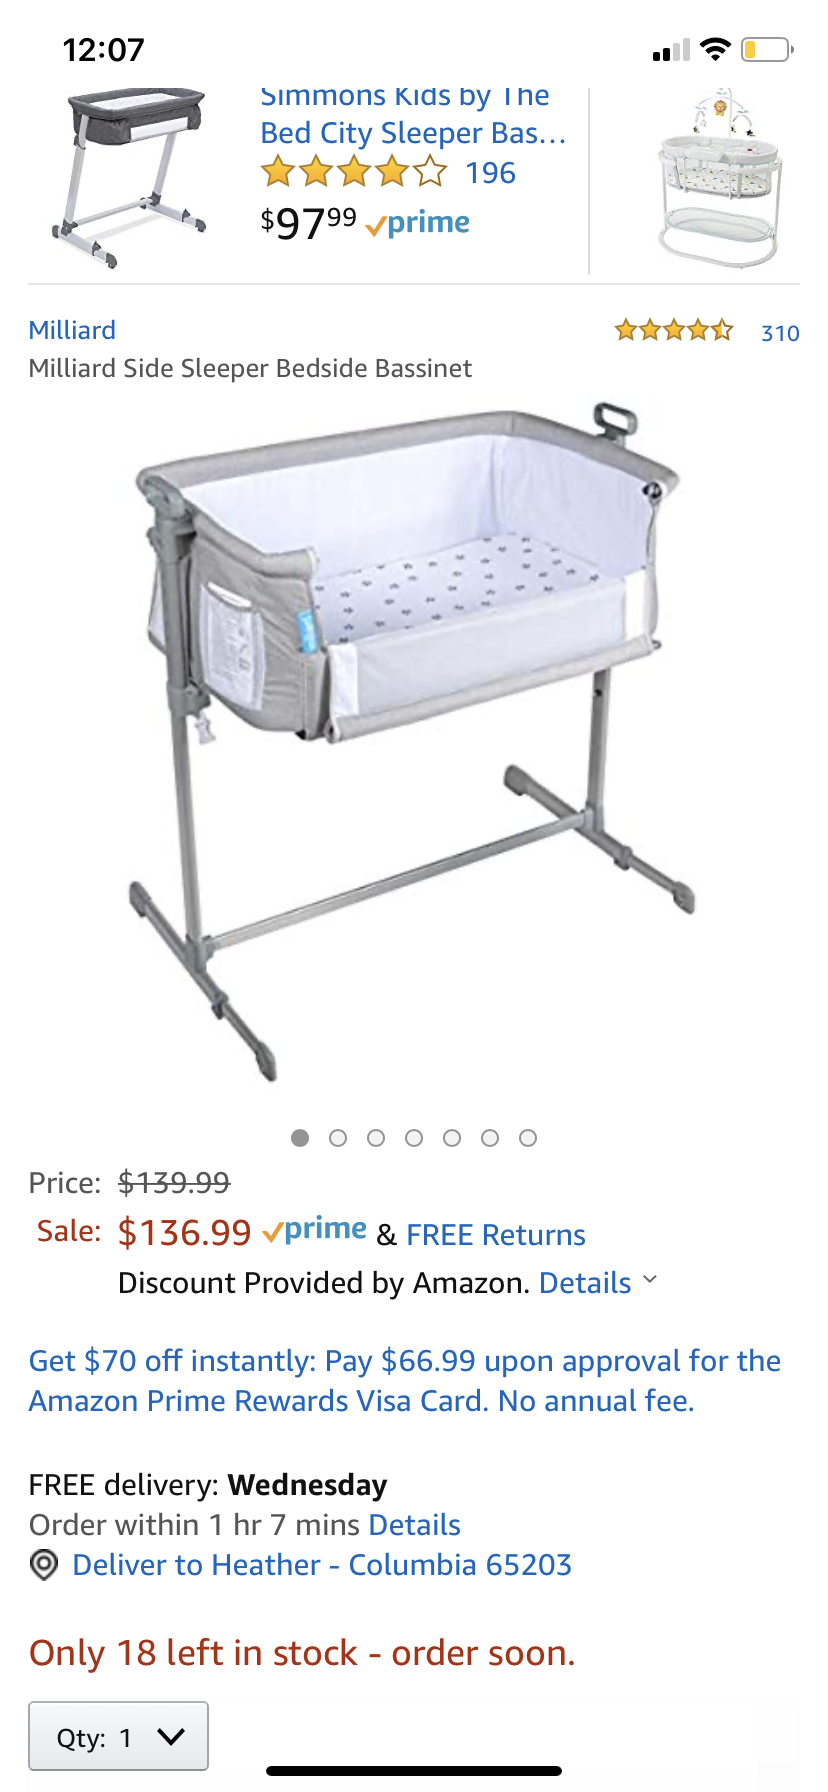Tap the Prime logo beside sale price
This screenshot has width=828, height=1792.
pyautogui.click(x=314, y=1230)
